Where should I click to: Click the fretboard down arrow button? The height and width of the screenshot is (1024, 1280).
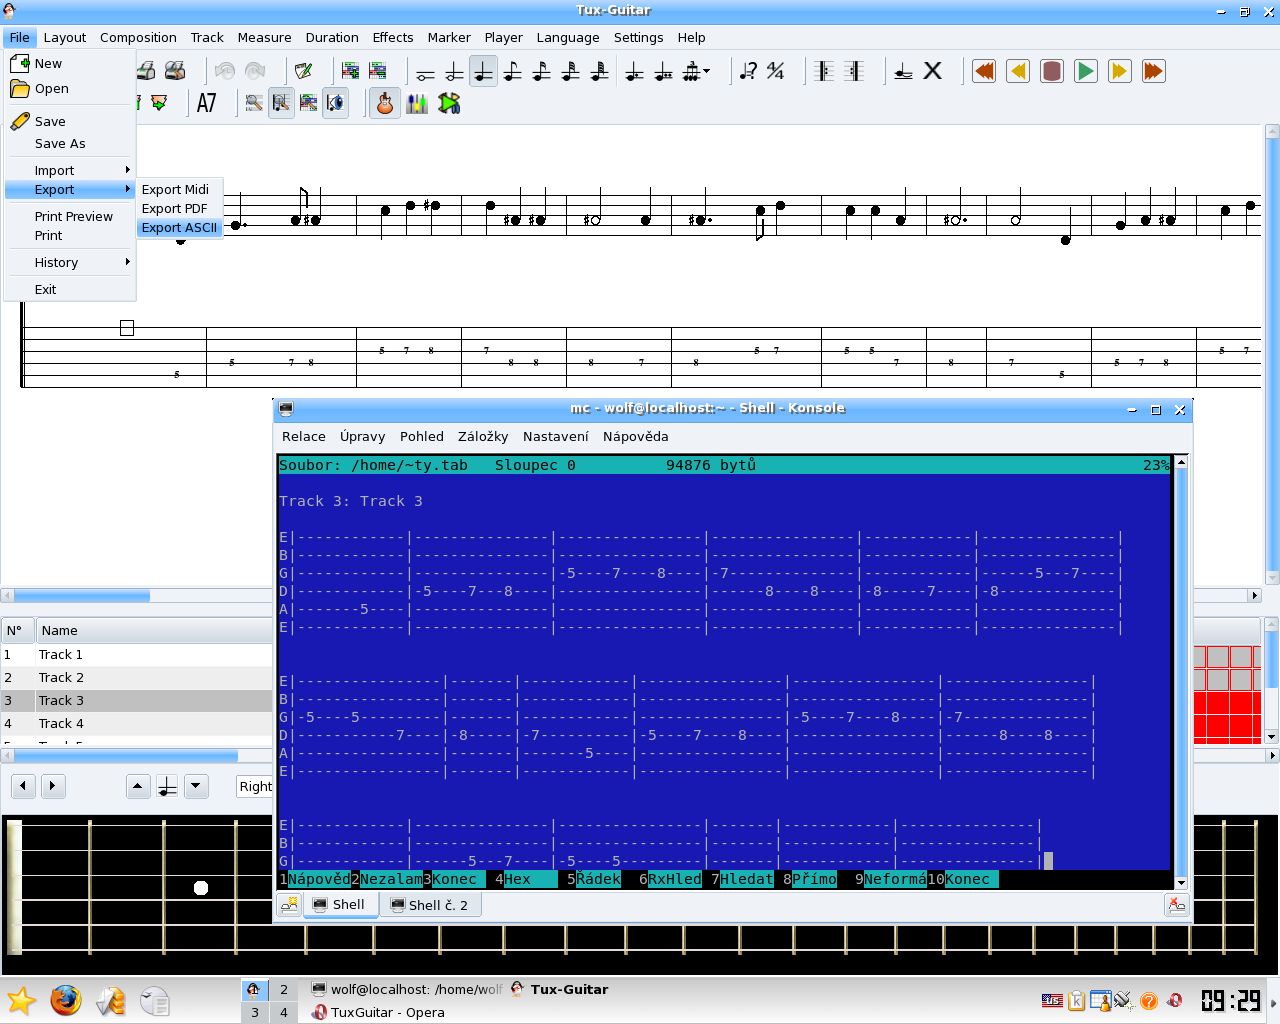pyautogui.click(x=196, y=786)
